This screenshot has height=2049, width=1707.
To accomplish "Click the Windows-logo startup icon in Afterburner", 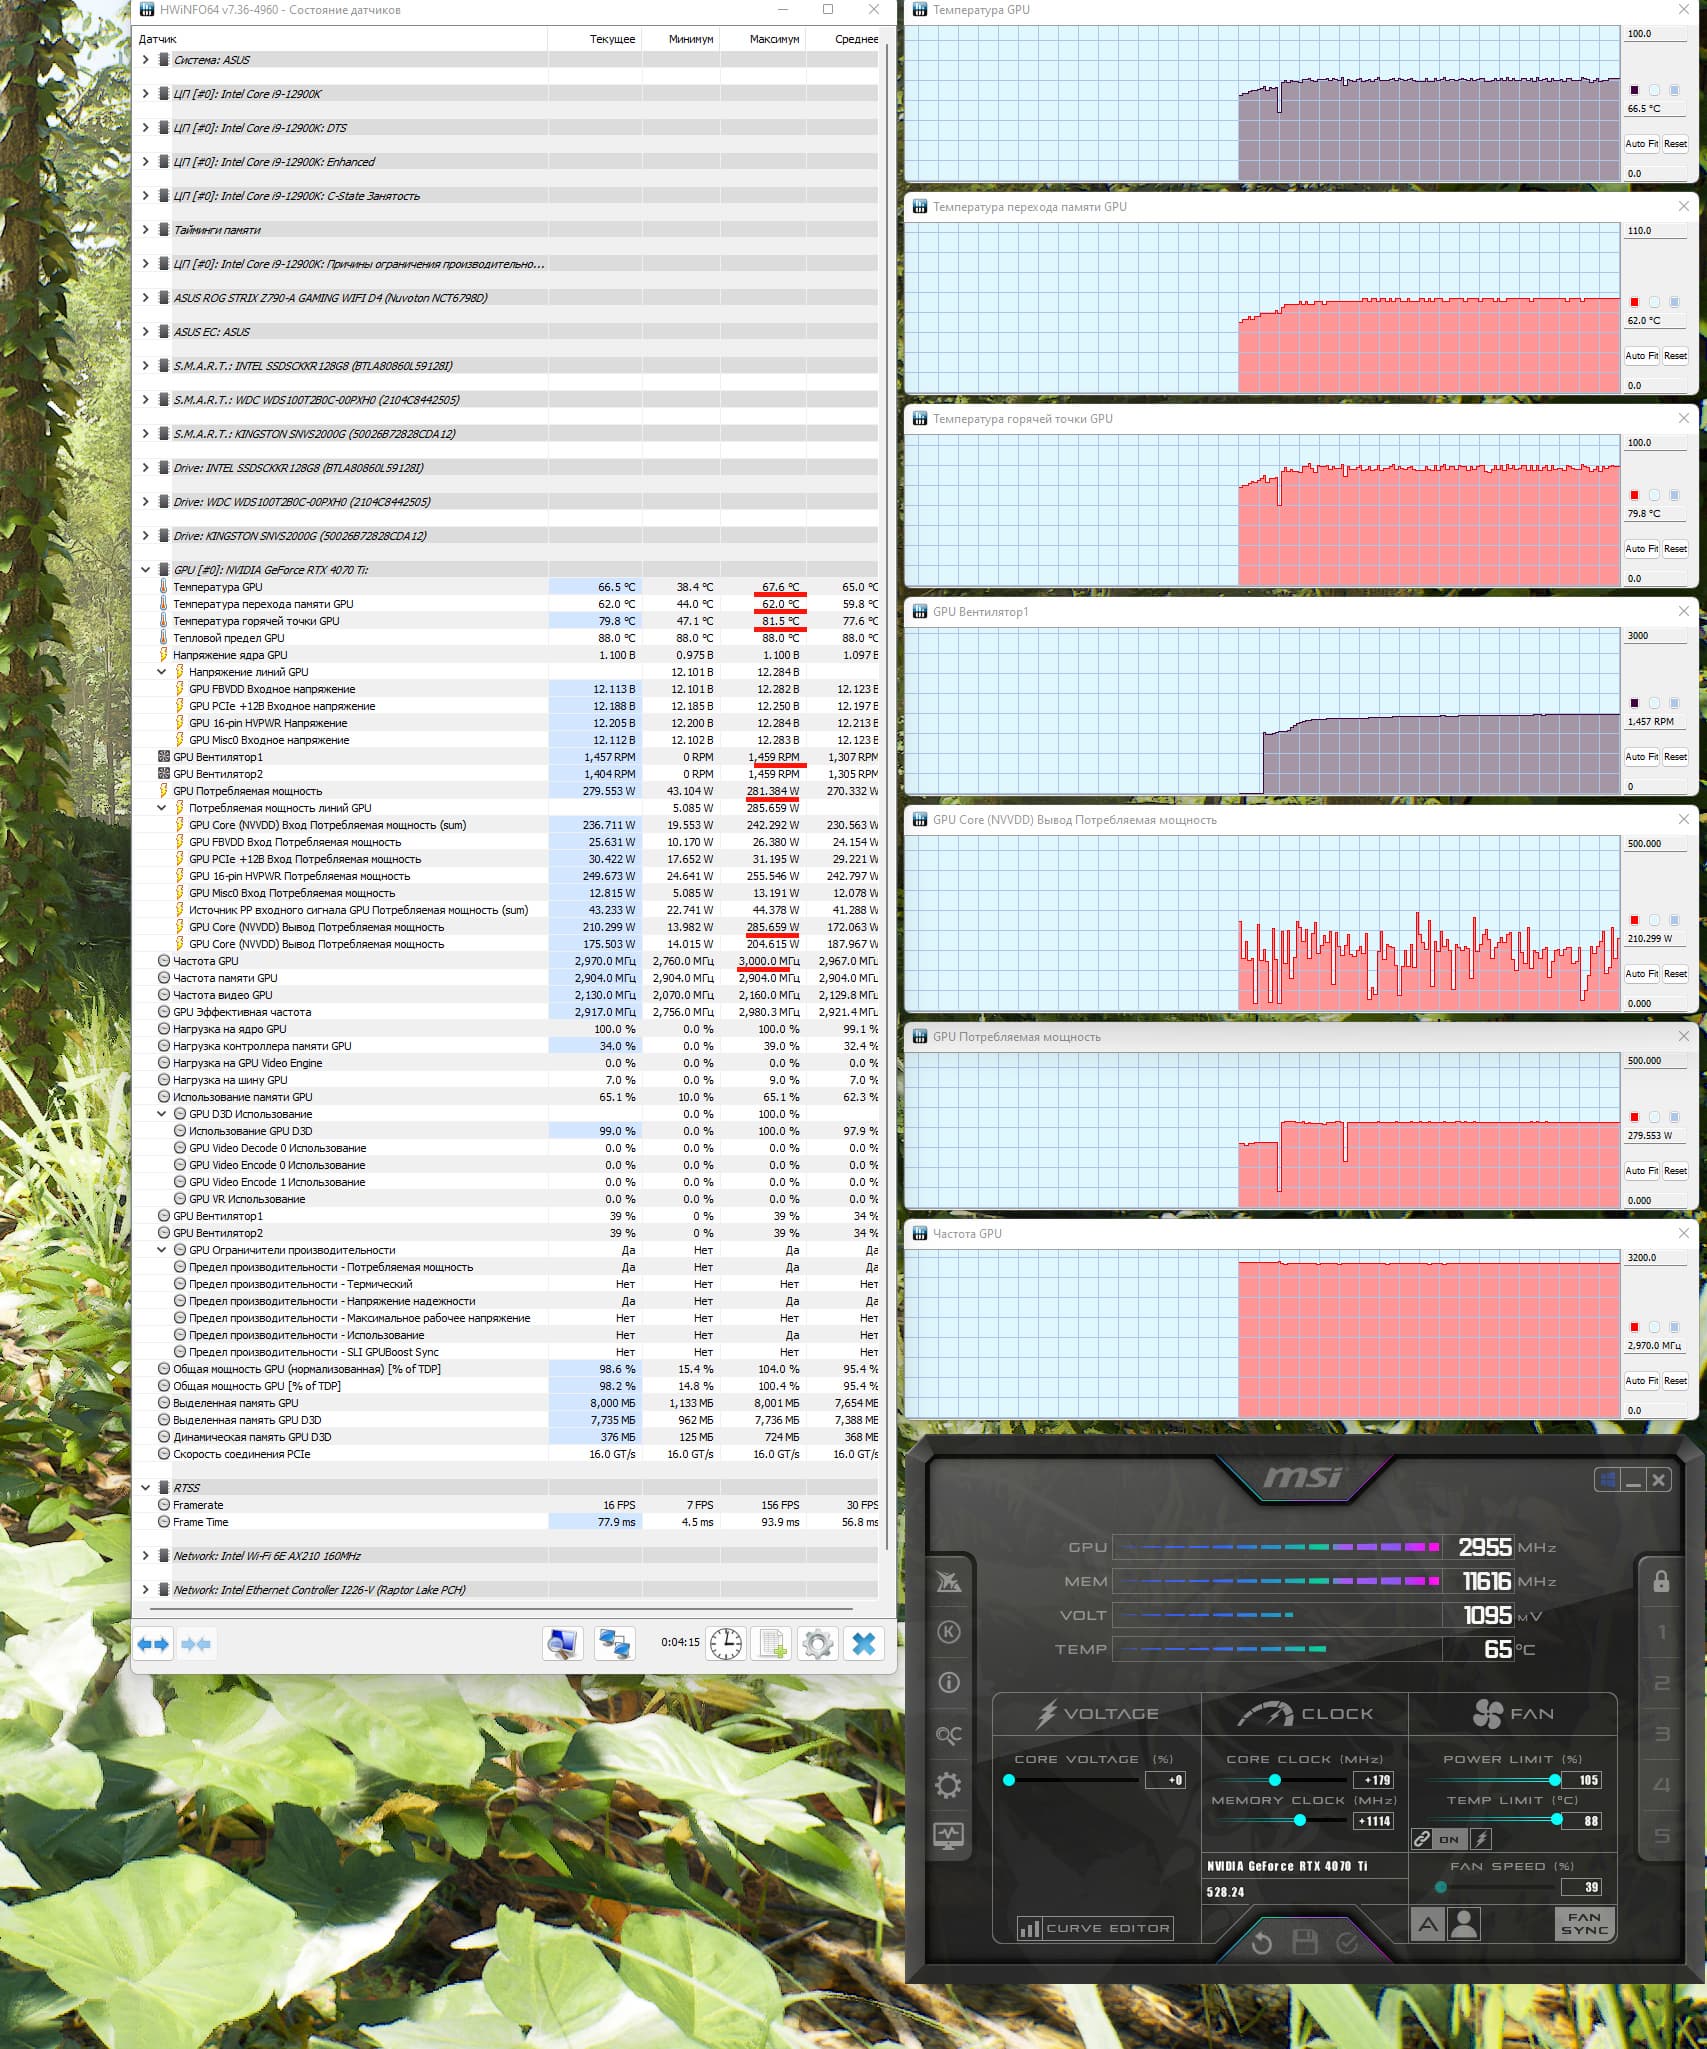I will [1608, 1480].
